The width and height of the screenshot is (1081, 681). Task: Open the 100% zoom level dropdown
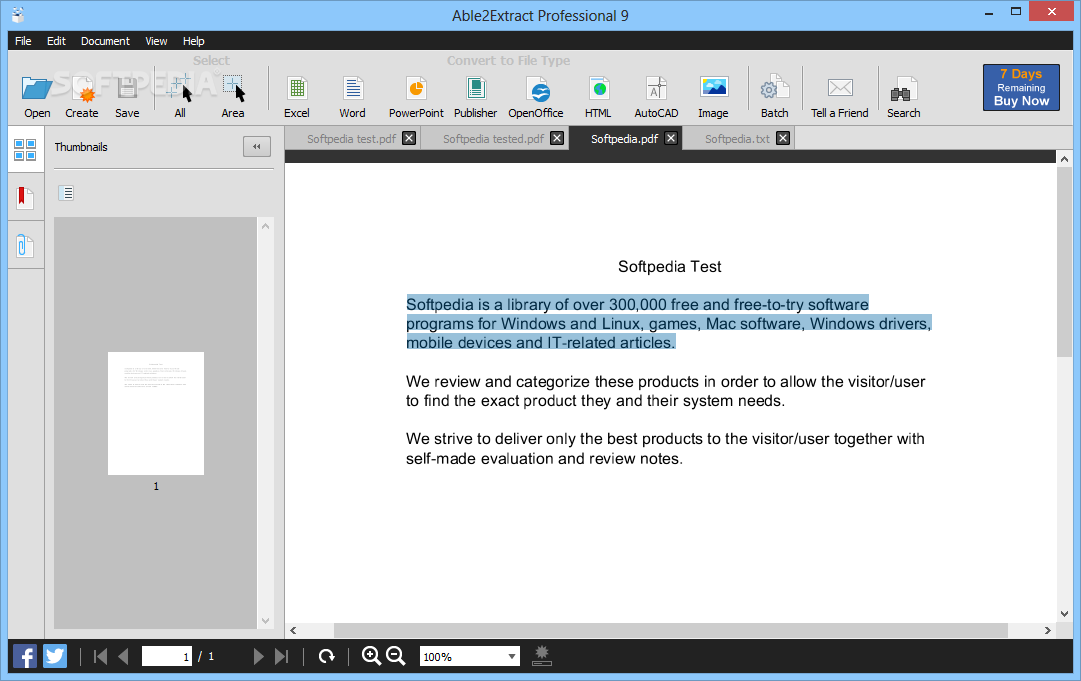coord(512,656)
